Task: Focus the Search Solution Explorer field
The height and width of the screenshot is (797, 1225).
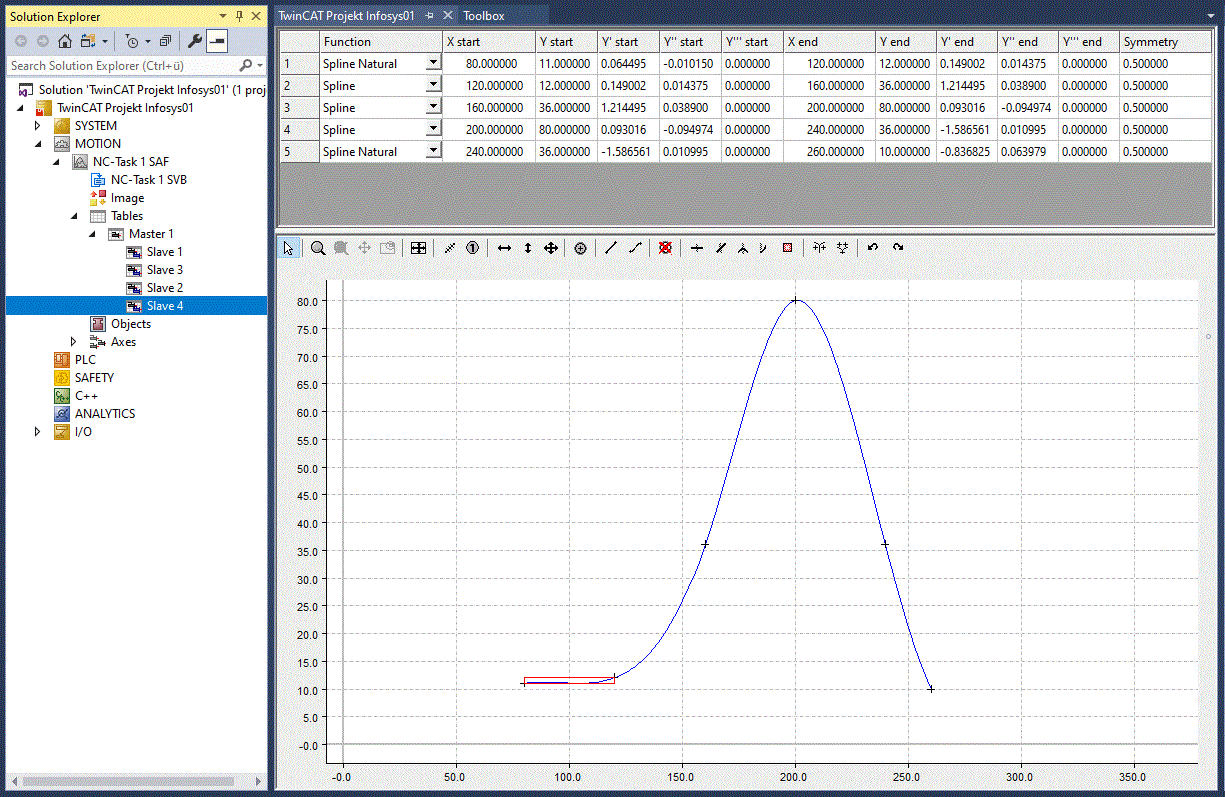Action: pyautogui.click(x=123, y=65)
